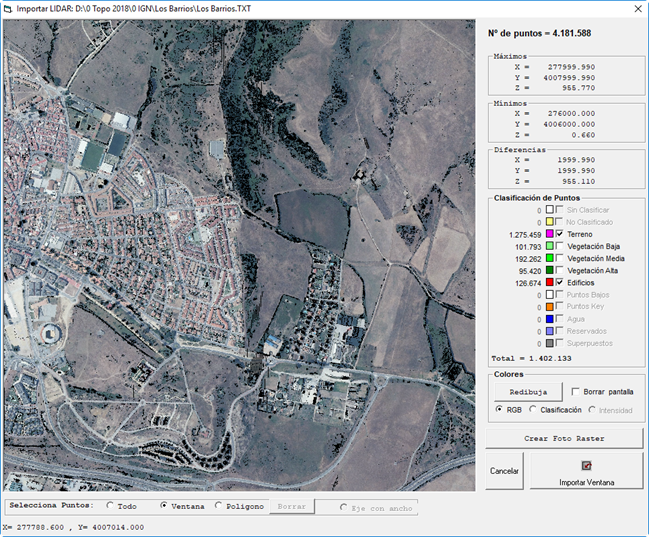This screenshot has height=537, width=649.
Task: Toggle the Reservados checkbox
Action: pos(560,330)
